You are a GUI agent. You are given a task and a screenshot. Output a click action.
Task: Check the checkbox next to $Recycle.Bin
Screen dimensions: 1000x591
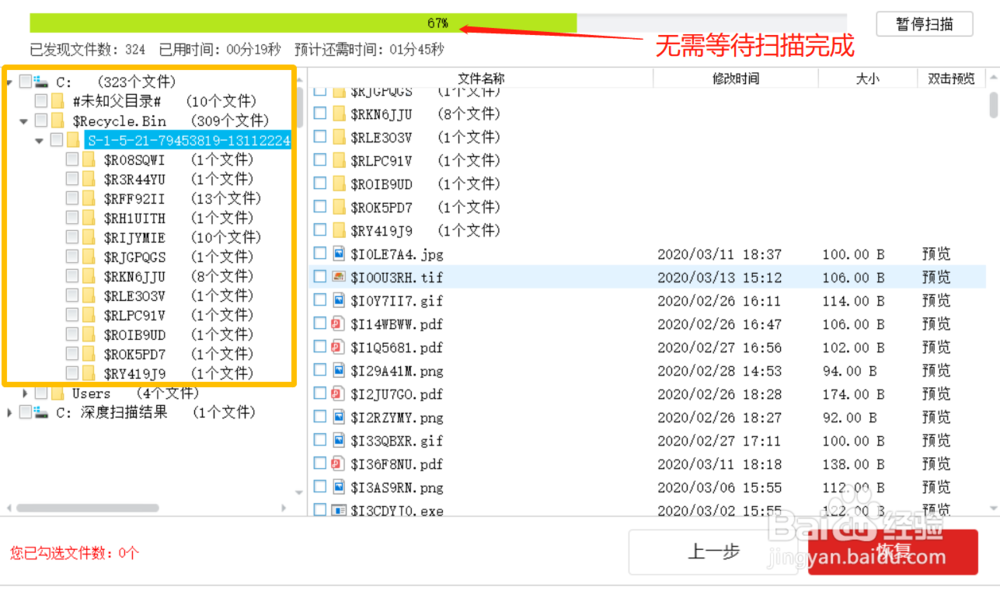coord(38,120)
